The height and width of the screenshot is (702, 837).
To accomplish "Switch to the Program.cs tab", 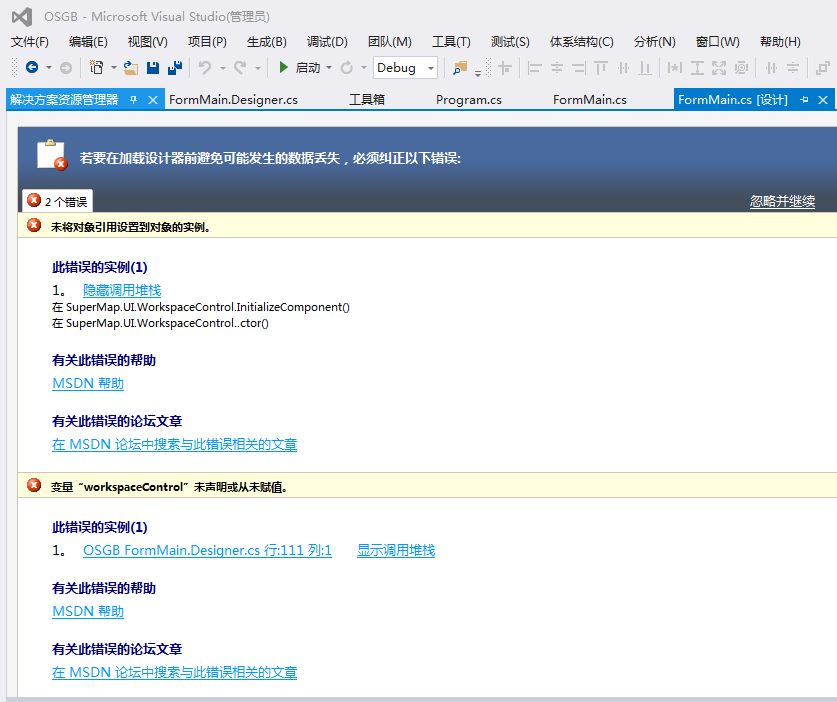I will pos(469,99).
